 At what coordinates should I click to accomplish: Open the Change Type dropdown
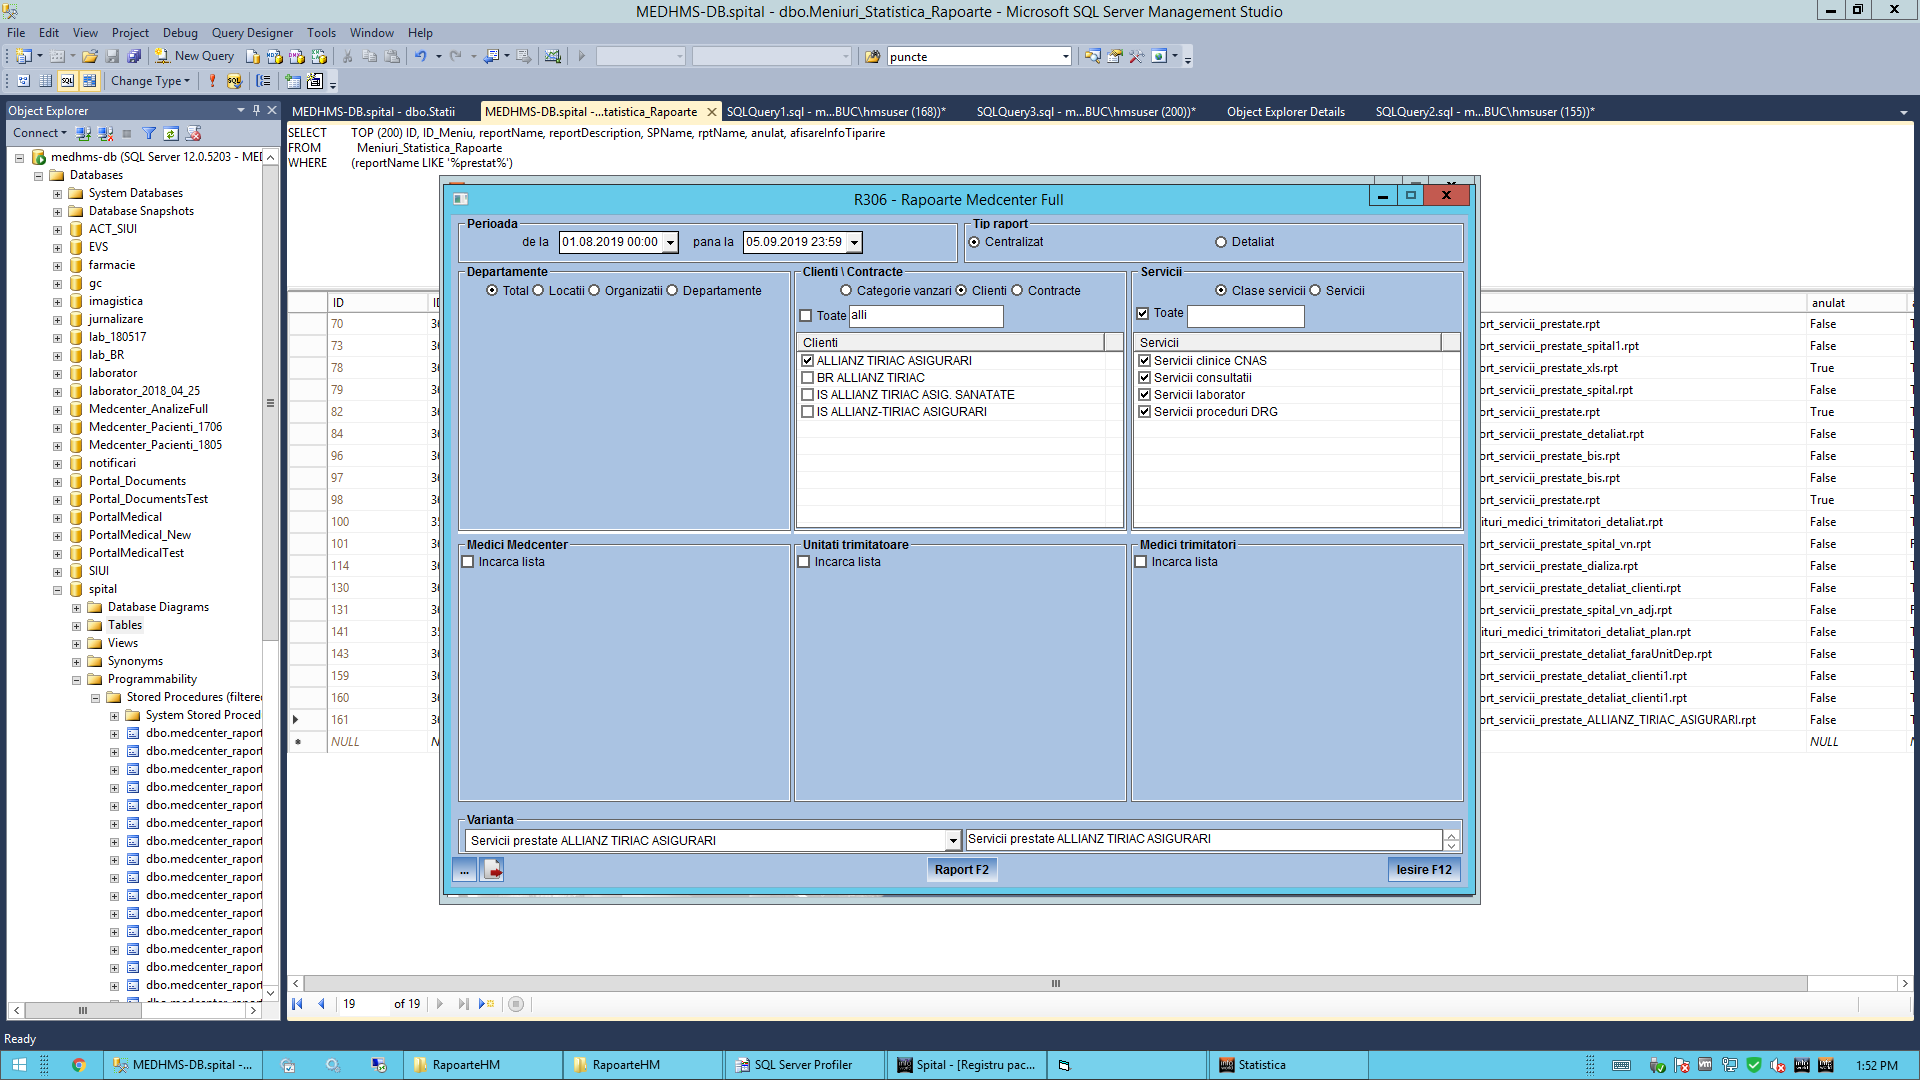[x=150, y=81]
